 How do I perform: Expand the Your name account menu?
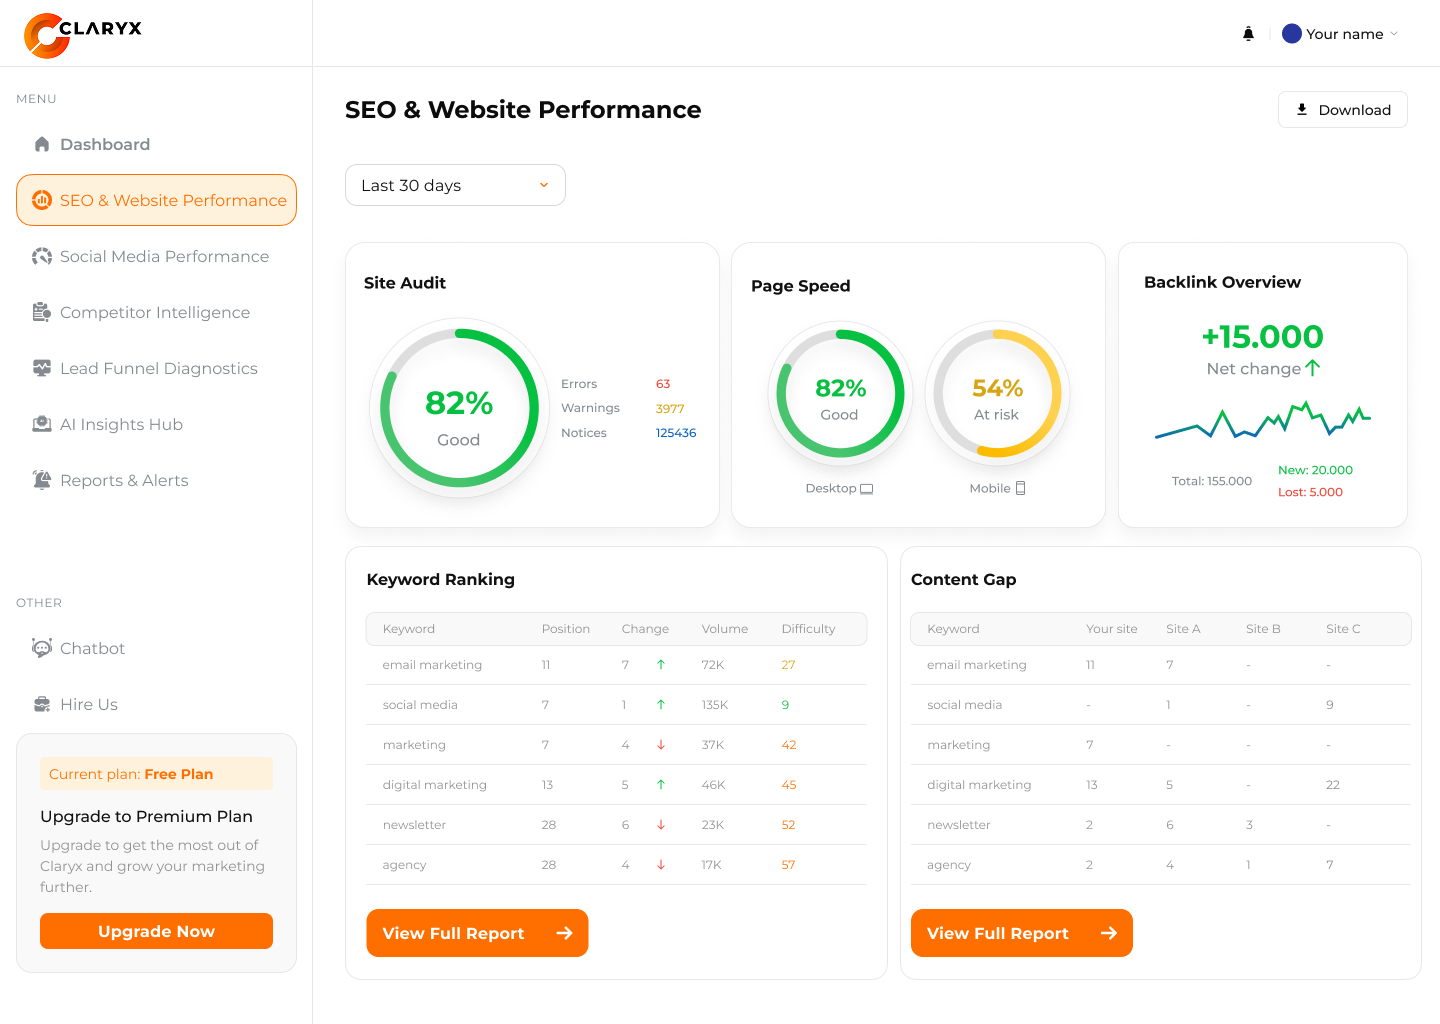click(x=1339, y=33)
